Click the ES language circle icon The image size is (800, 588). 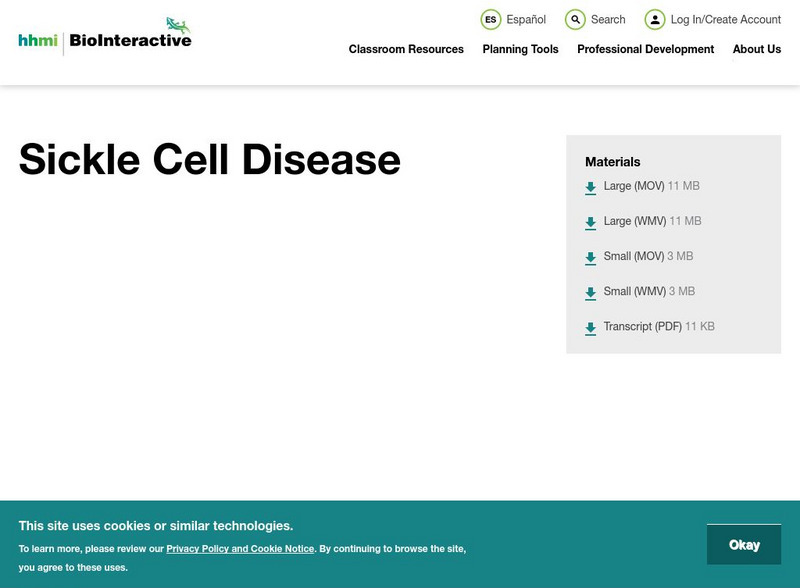490,18
